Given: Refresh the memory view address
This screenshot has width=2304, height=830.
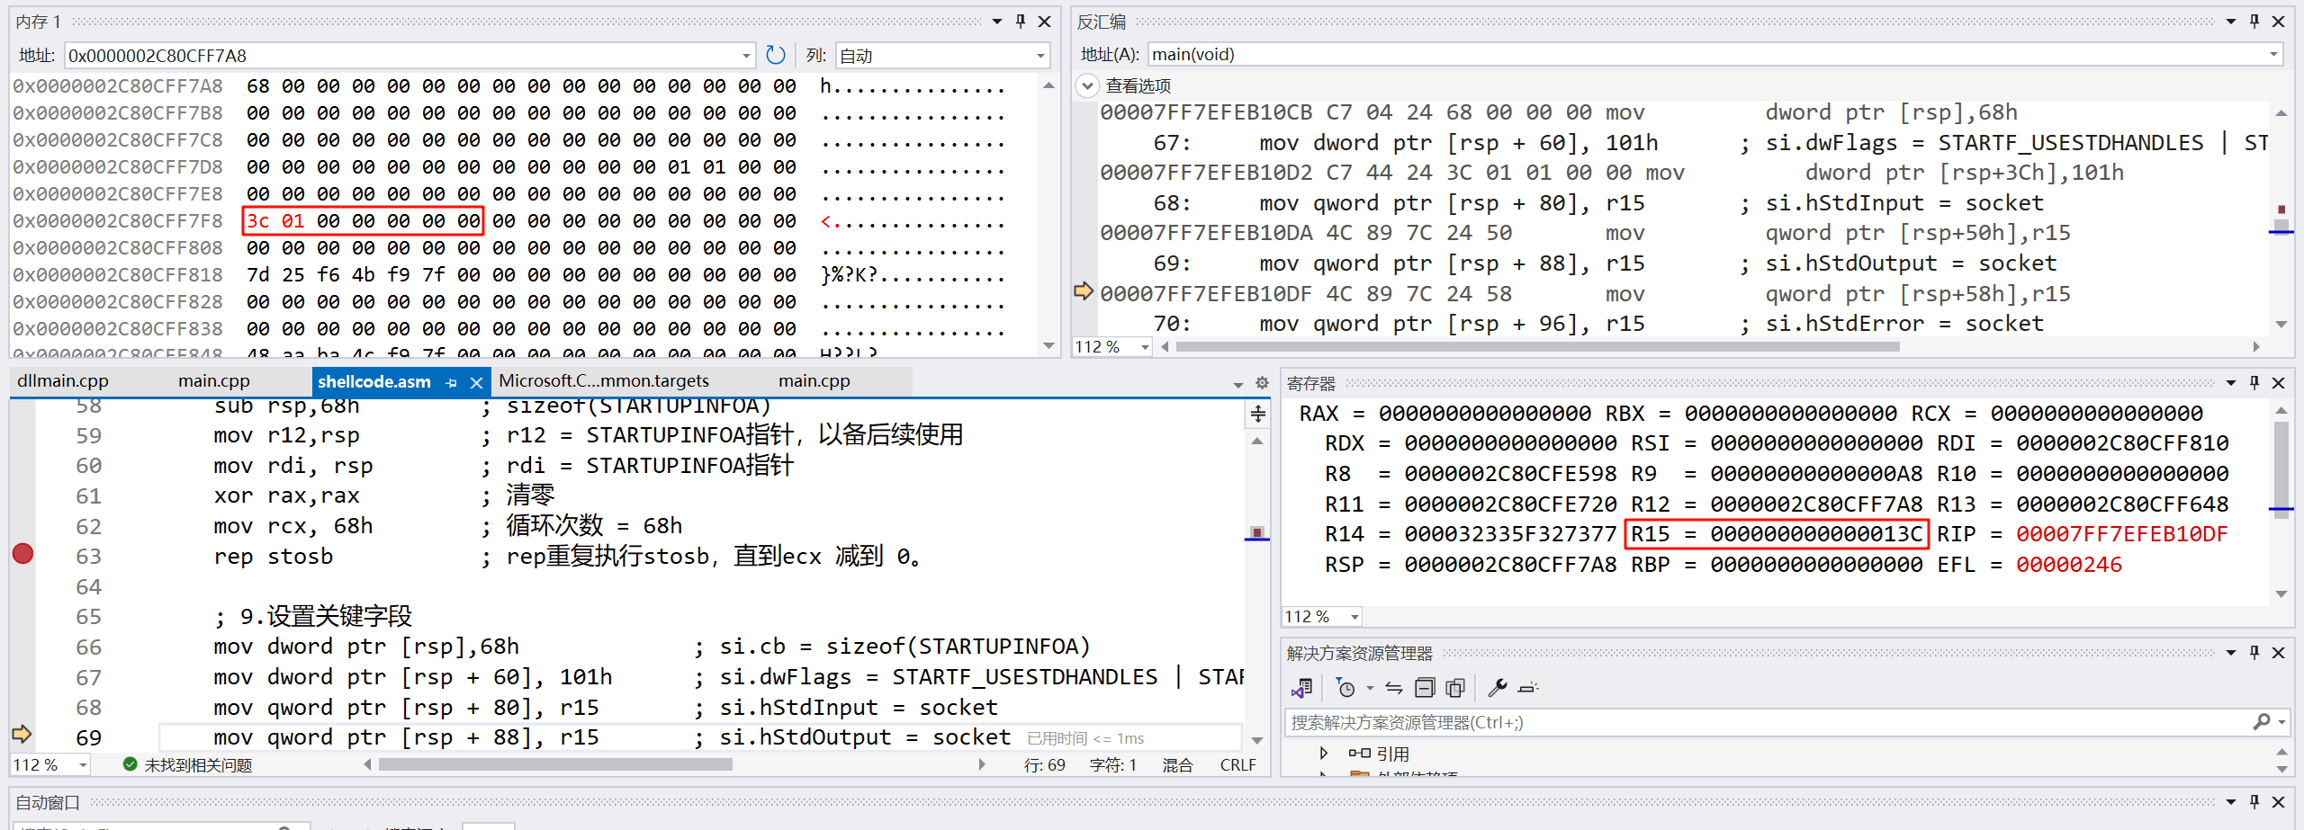Looking at the screenshot, I should [x=775, y=55].
